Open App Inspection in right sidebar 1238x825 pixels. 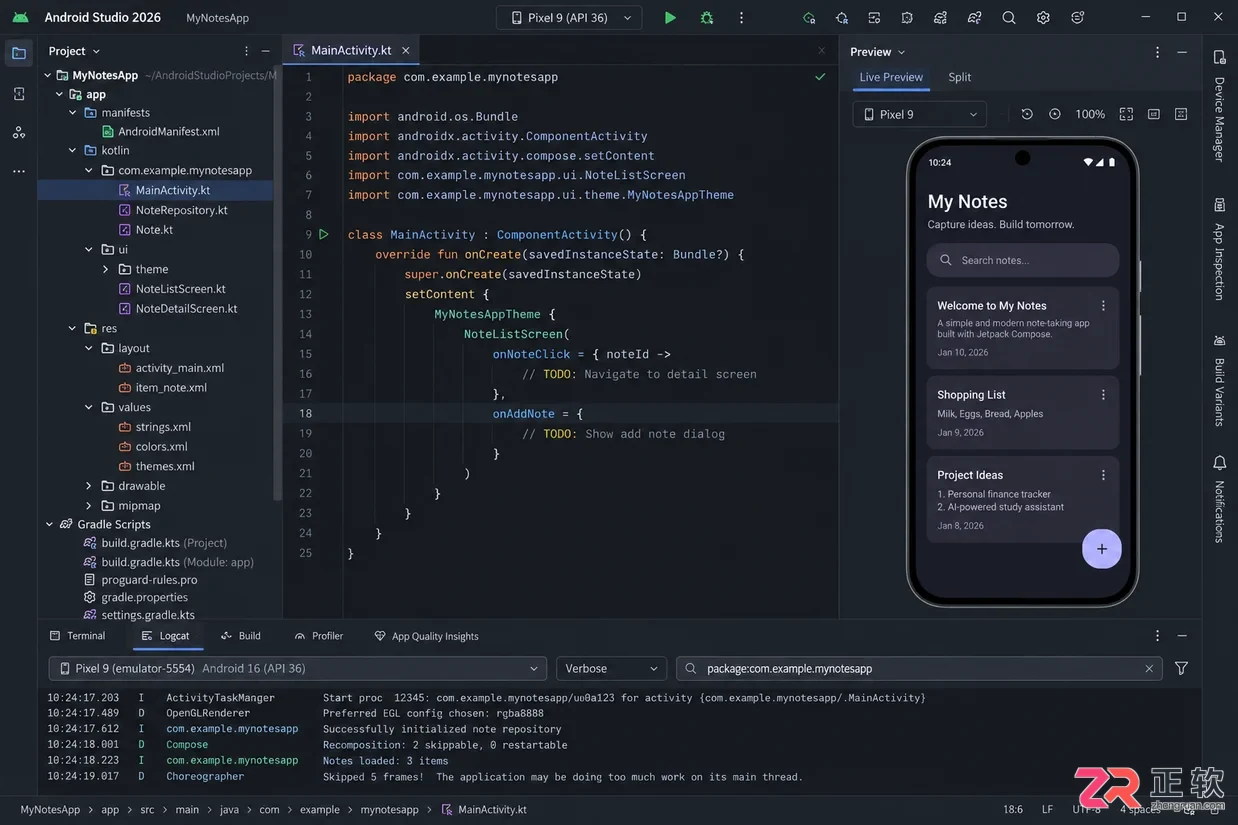pos(1219,249)
